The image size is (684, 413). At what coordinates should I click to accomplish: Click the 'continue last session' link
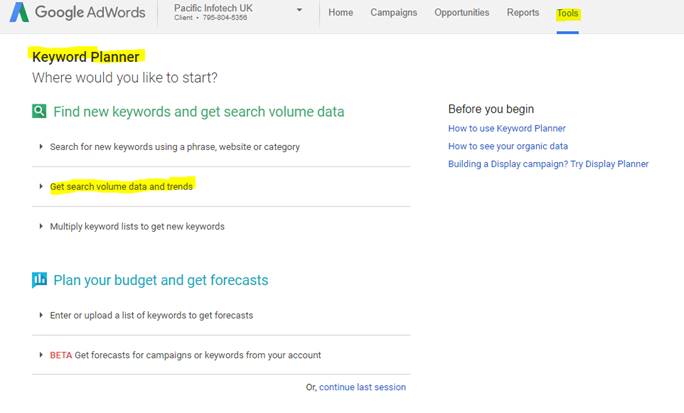(x=363, y=387)
